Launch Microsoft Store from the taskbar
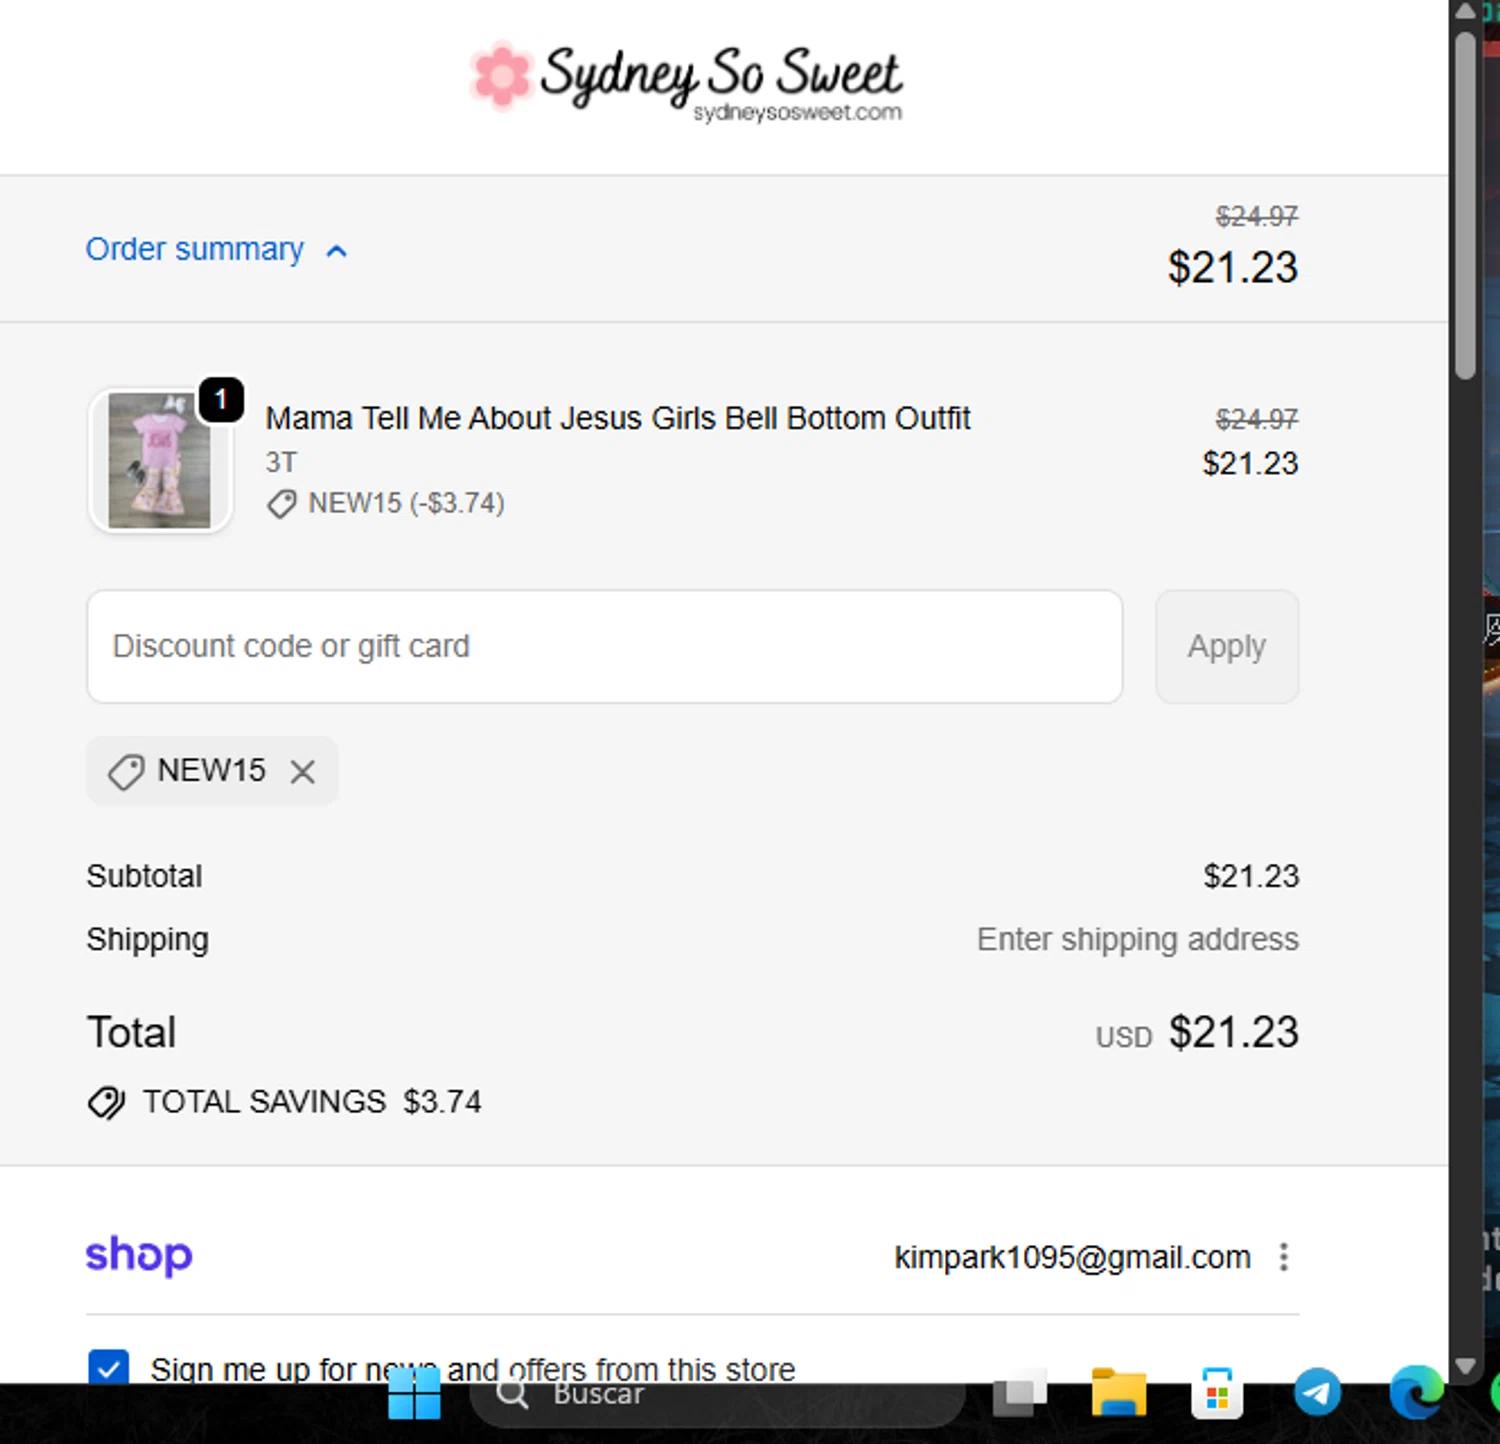 tap(1217, 1394)
